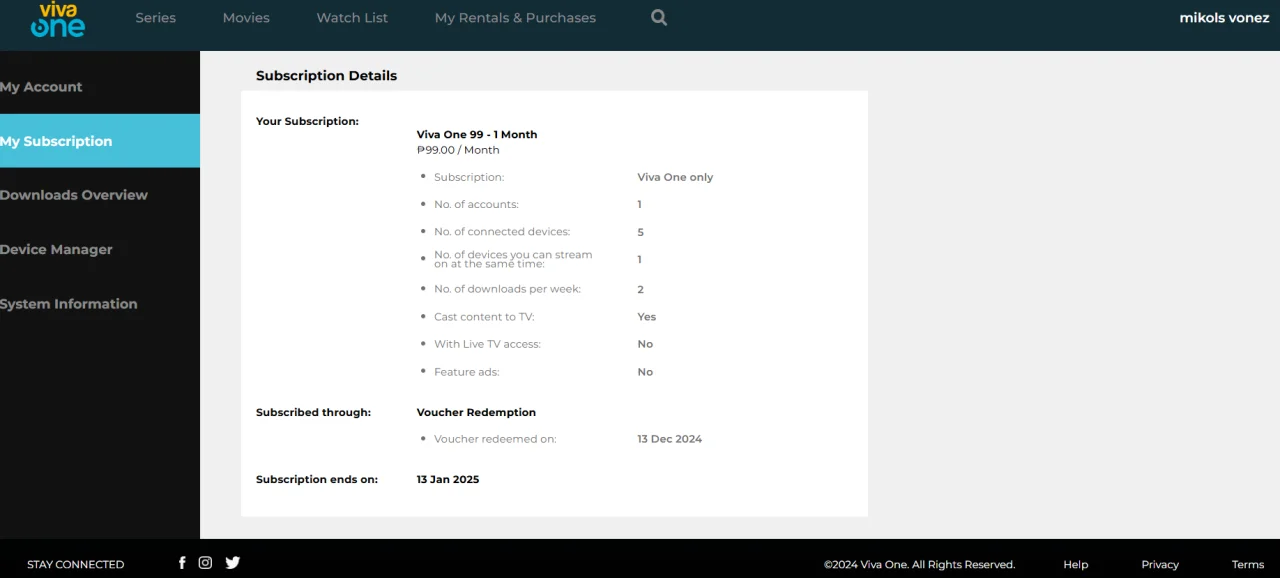1280x578 pixels.
Task: Open the mikols vonez profile menu
Action: tap(1224, 18)
